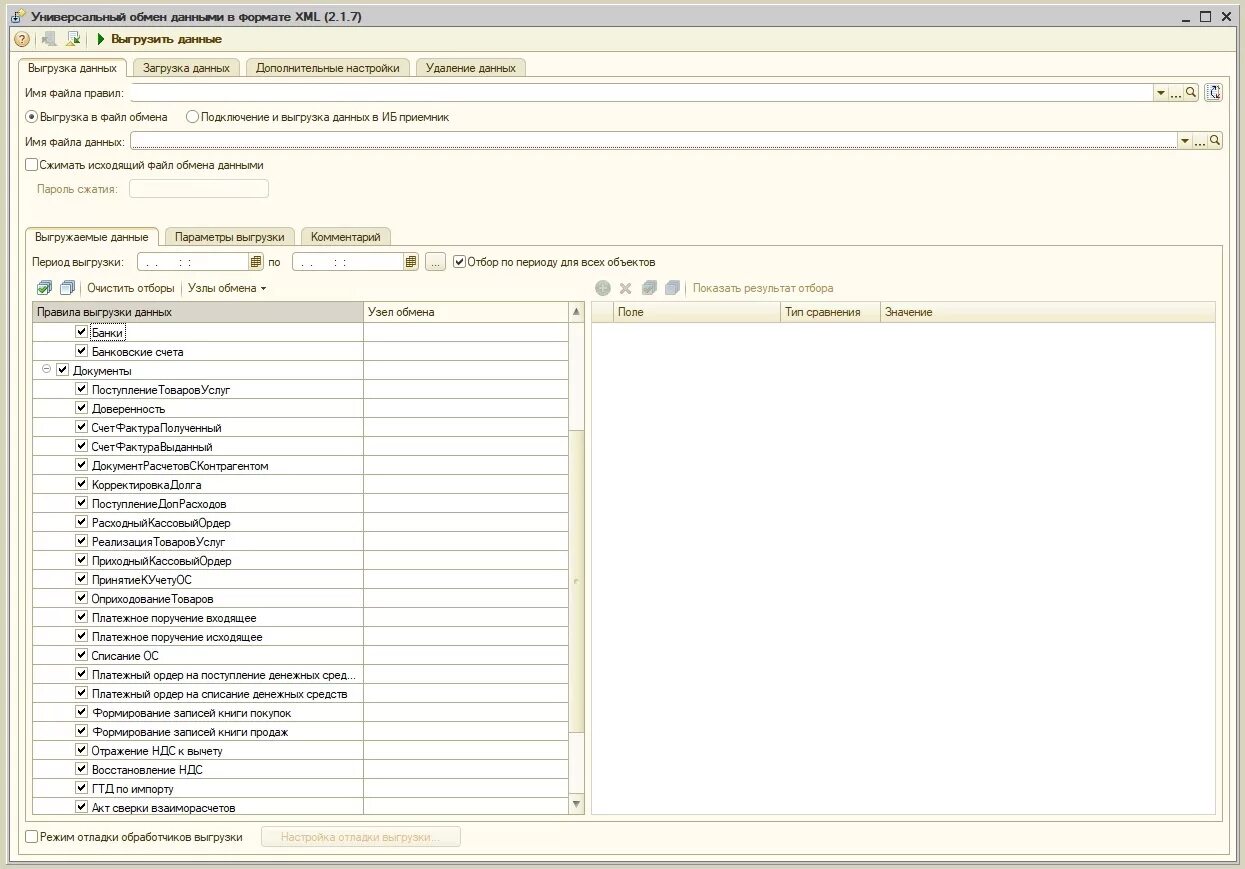The image size is (1245, 869).
Task: Switch to Загрузка данных tab
Action: [186, 68]
